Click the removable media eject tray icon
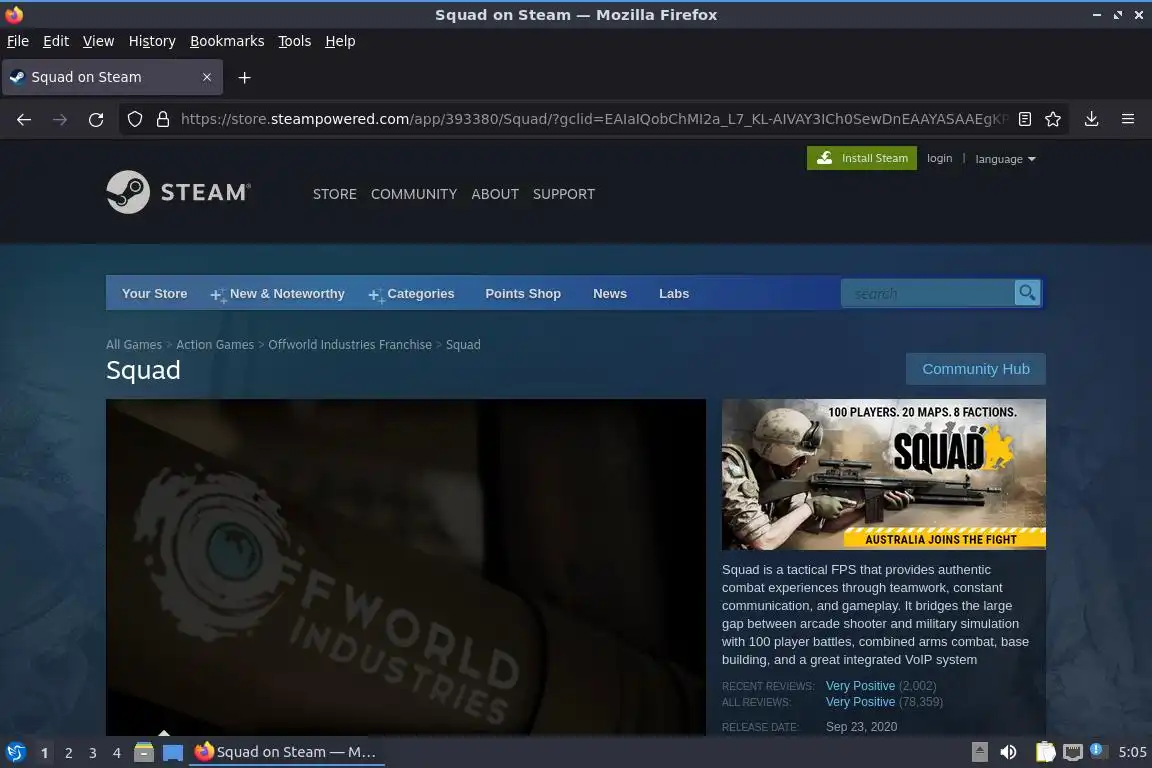 pos(979,752)
